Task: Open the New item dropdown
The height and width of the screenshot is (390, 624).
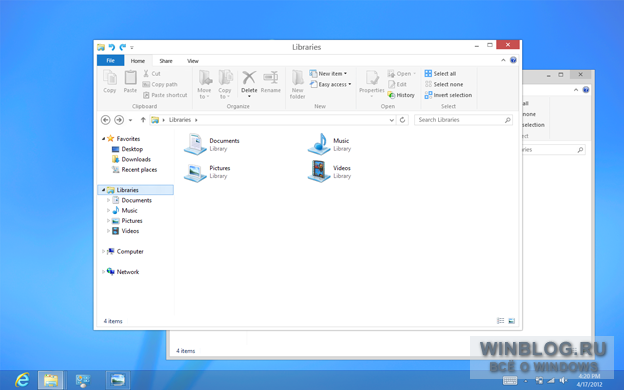Action: (x=328, y=74)
